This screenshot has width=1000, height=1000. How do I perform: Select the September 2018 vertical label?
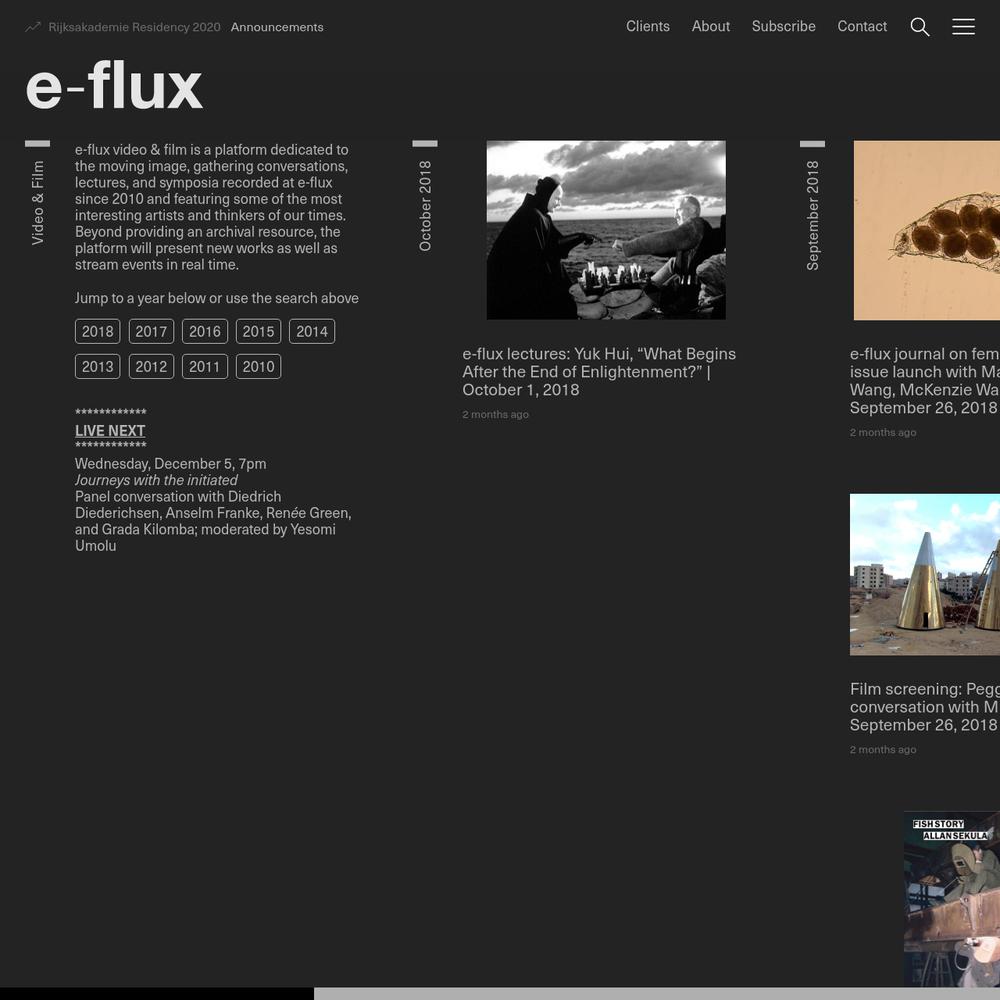812,215
